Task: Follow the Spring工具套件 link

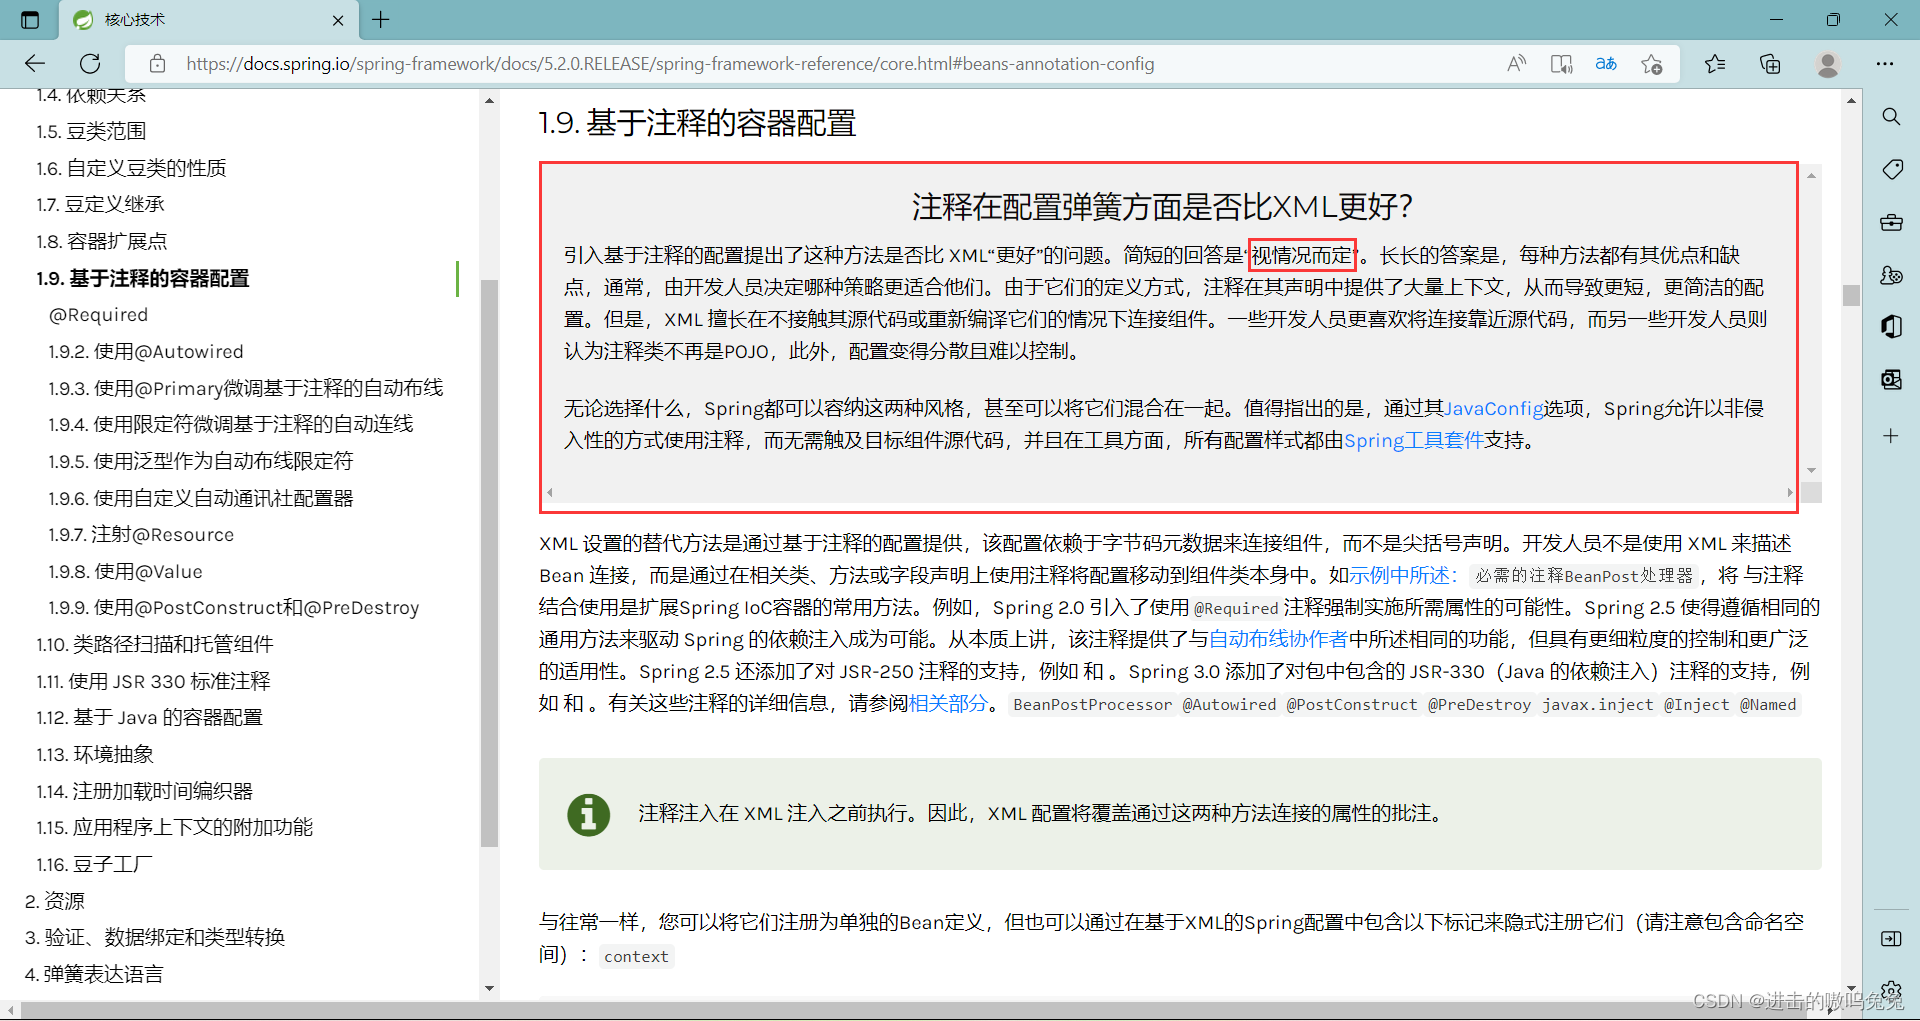Action: pyautogui.click(x=1414, y=440)
